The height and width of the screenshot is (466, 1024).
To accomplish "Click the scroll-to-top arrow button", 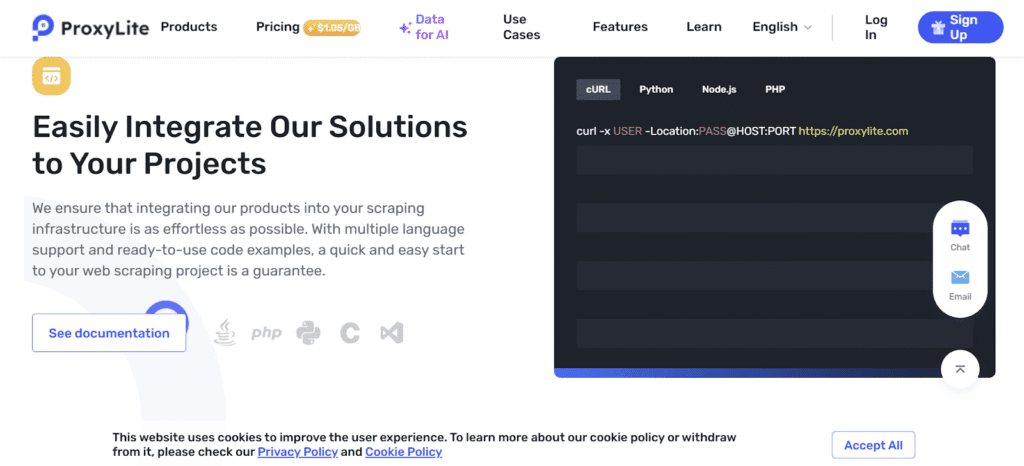I will 960,369.
